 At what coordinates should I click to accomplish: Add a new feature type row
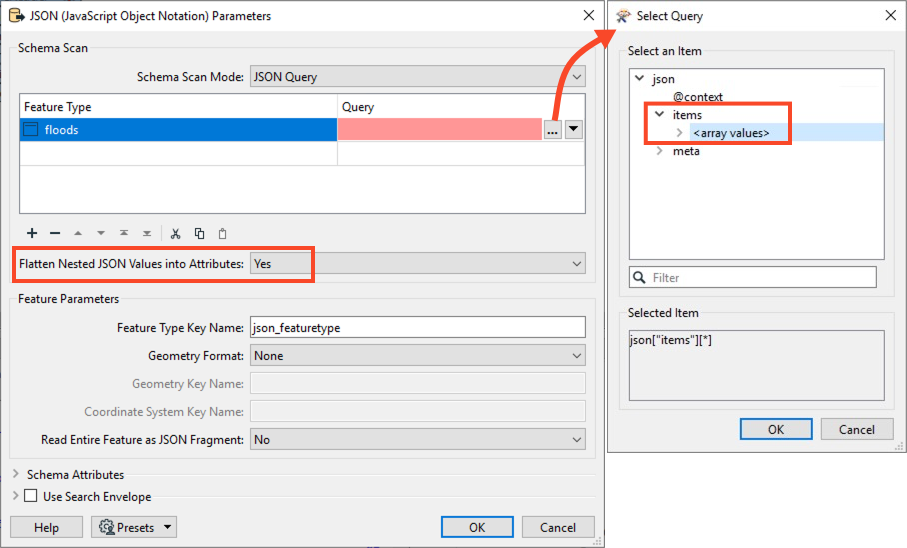point(32,233)
